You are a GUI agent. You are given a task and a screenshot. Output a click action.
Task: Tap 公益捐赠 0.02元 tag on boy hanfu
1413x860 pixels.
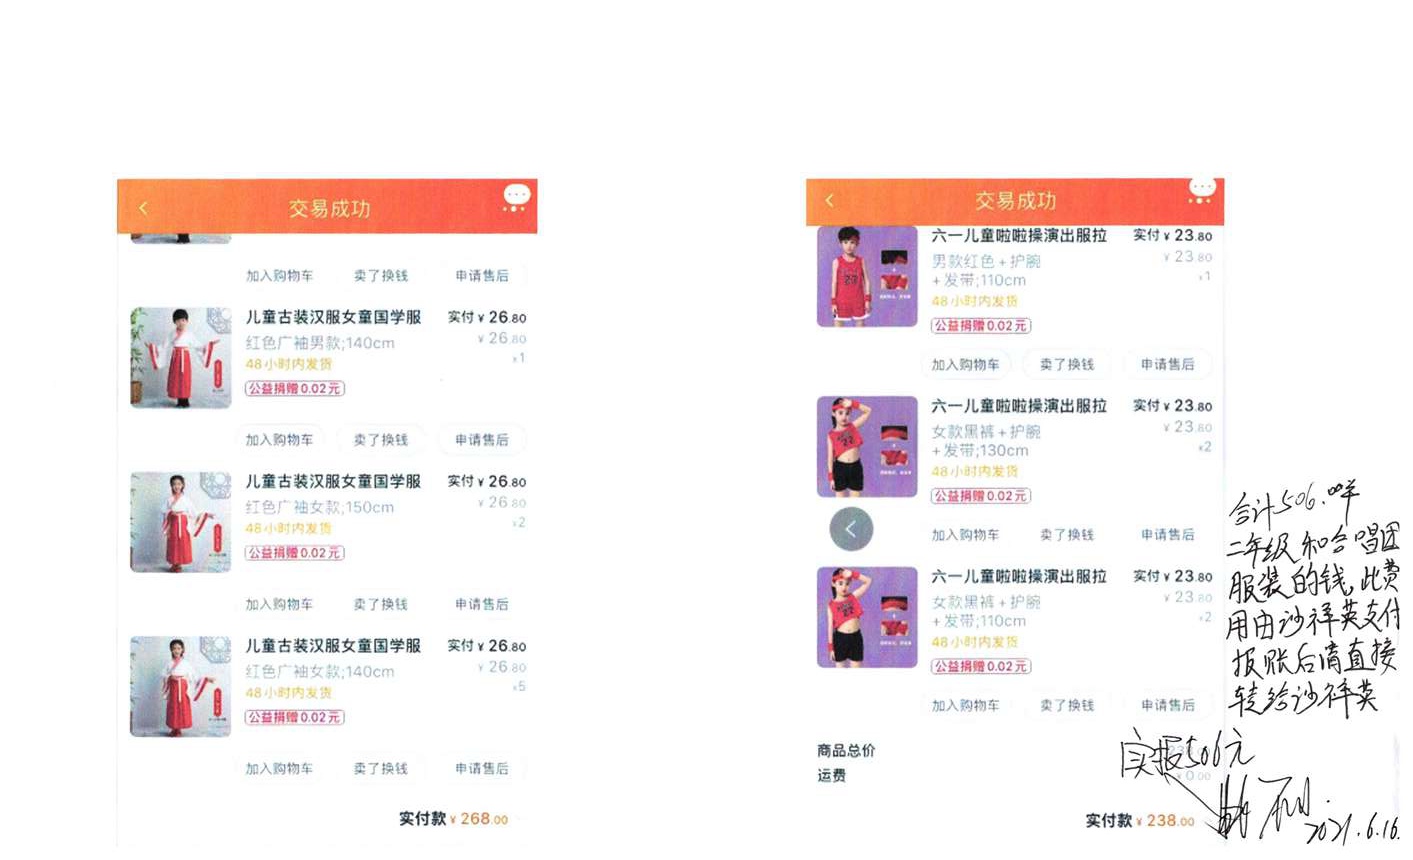(294, 388)
